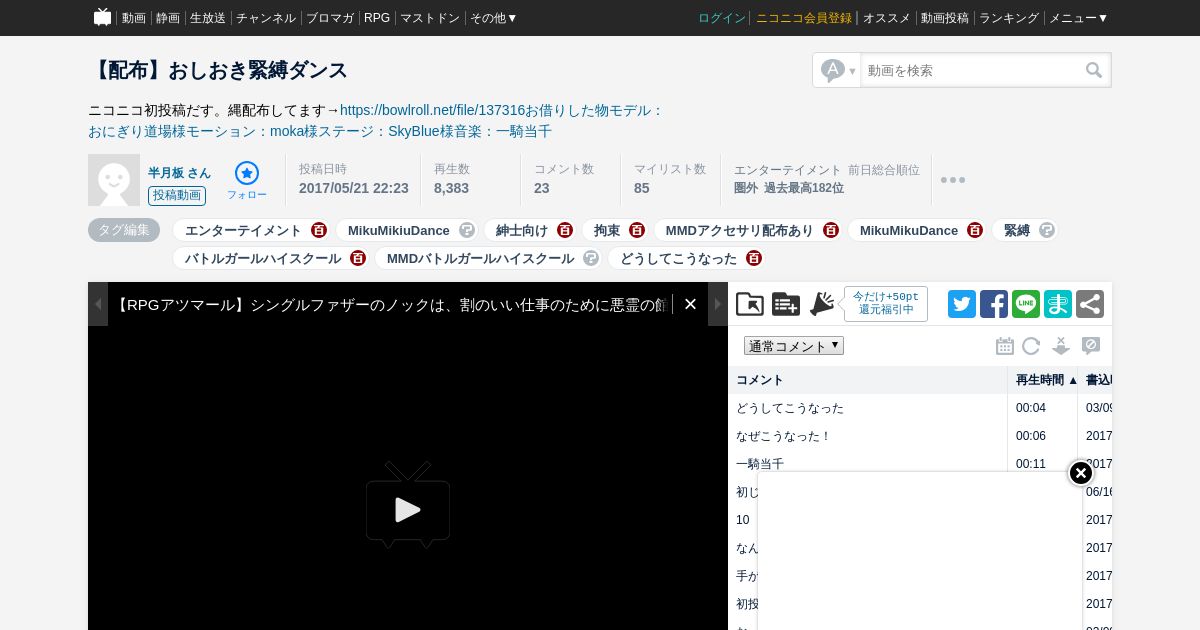The width and height of the screenshot is (1200, 630).
Task: Click the 今だけ+50pt 還元福引中 bubble
Action: click(886, 304)
